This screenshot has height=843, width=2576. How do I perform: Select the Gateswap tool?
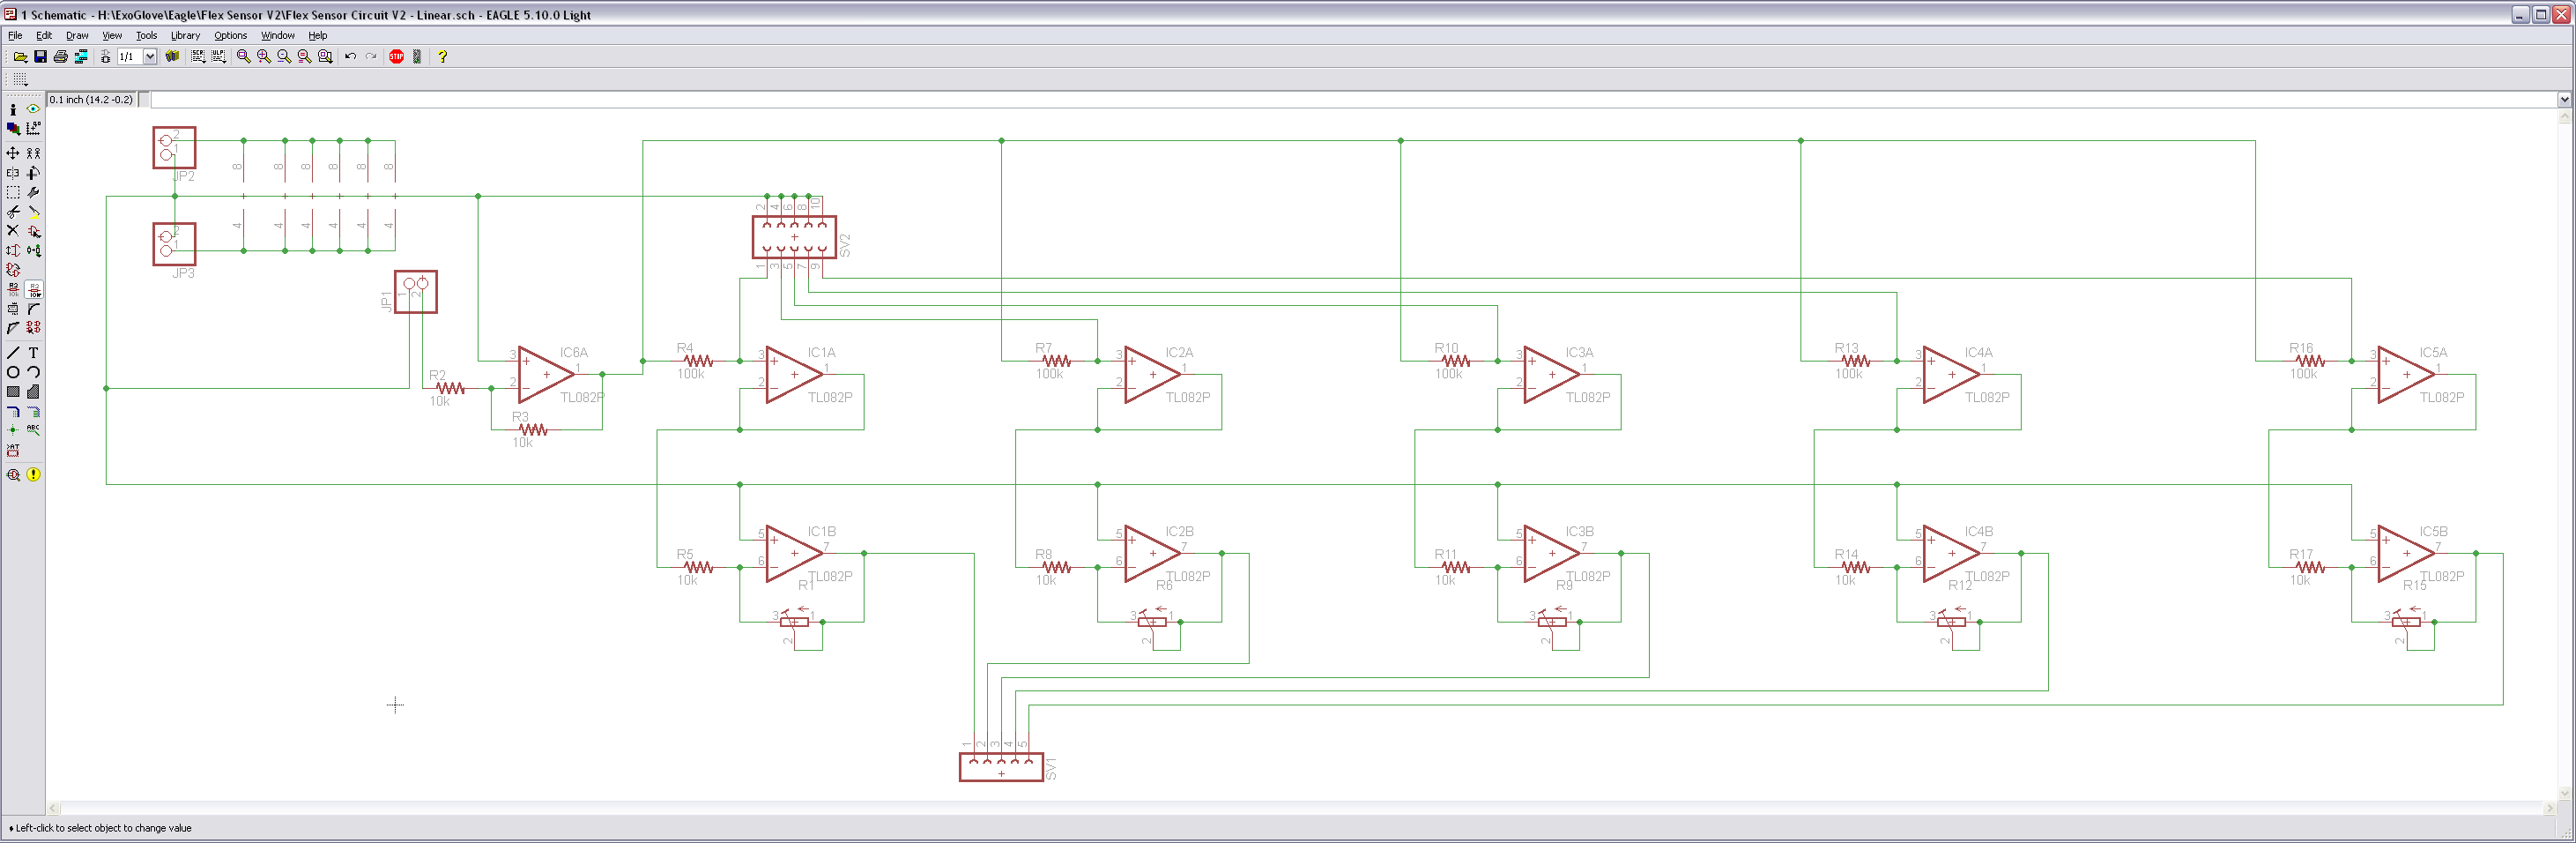13,270
